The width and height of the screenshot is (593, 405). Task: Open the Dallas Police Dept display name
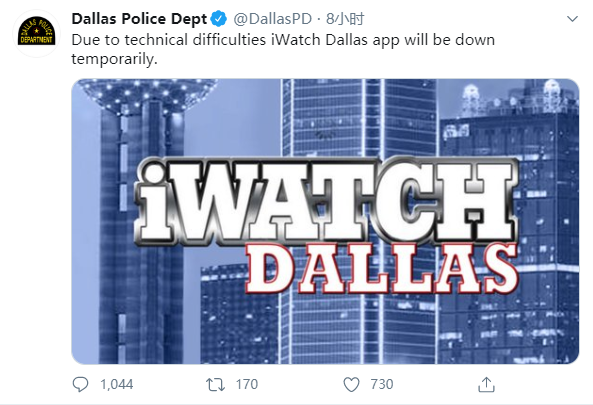tap(139, 19)
